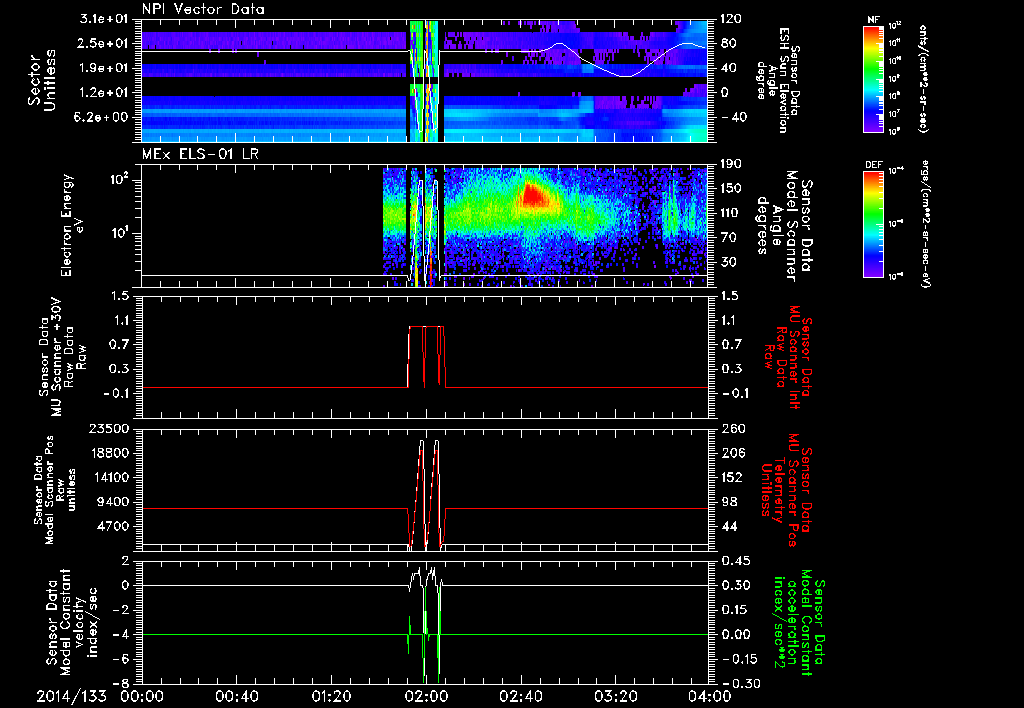Click the "44" telemetry tick label
Image resolution: width=1024 pixels, height=708 pixels.
(x=727, y=526)
